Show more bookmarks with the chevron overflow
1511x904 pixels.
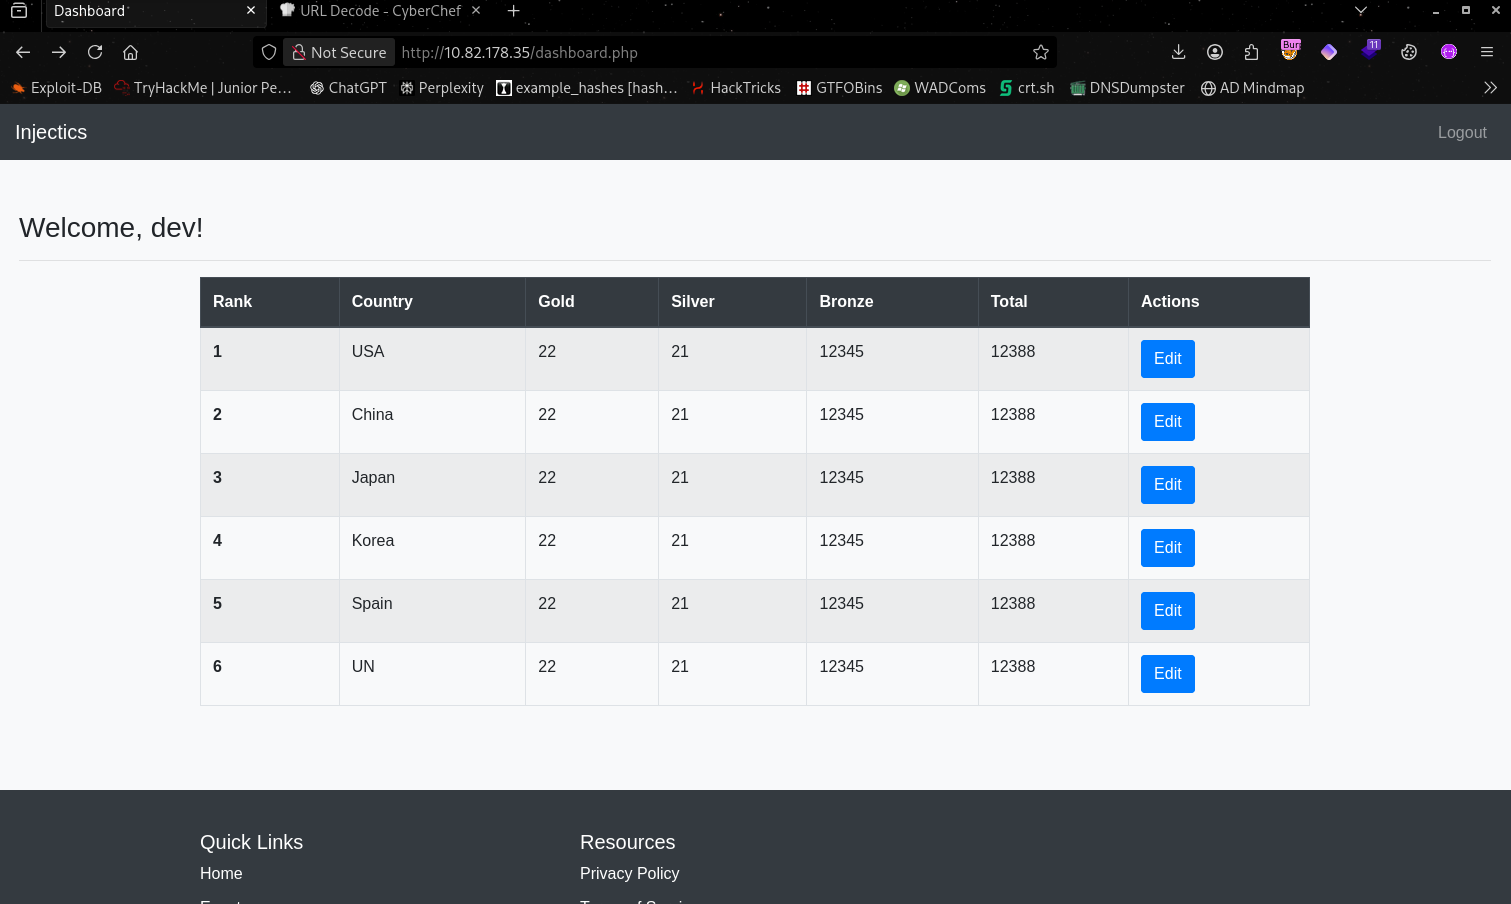coord(1490,88)
